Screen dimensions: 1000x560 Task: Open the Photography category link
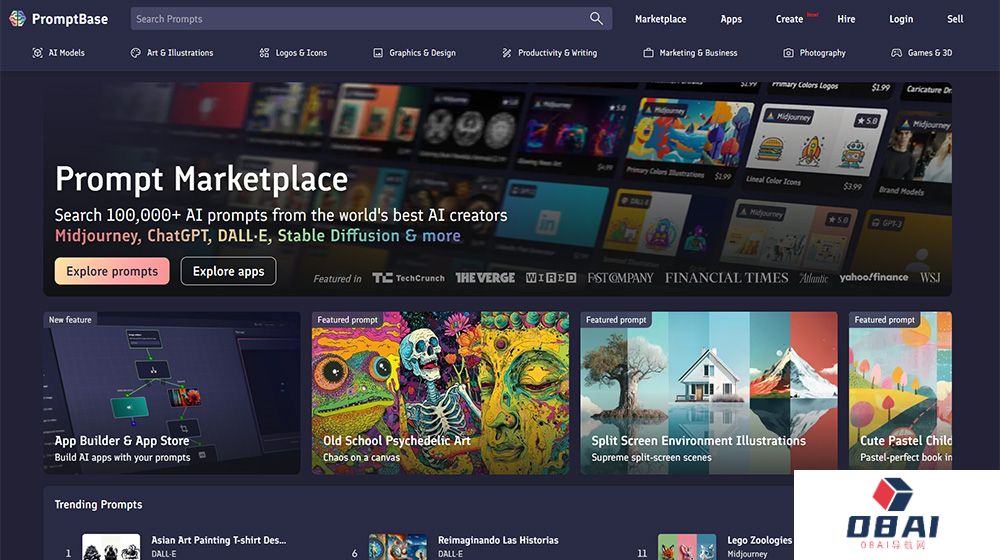point(823,53)
